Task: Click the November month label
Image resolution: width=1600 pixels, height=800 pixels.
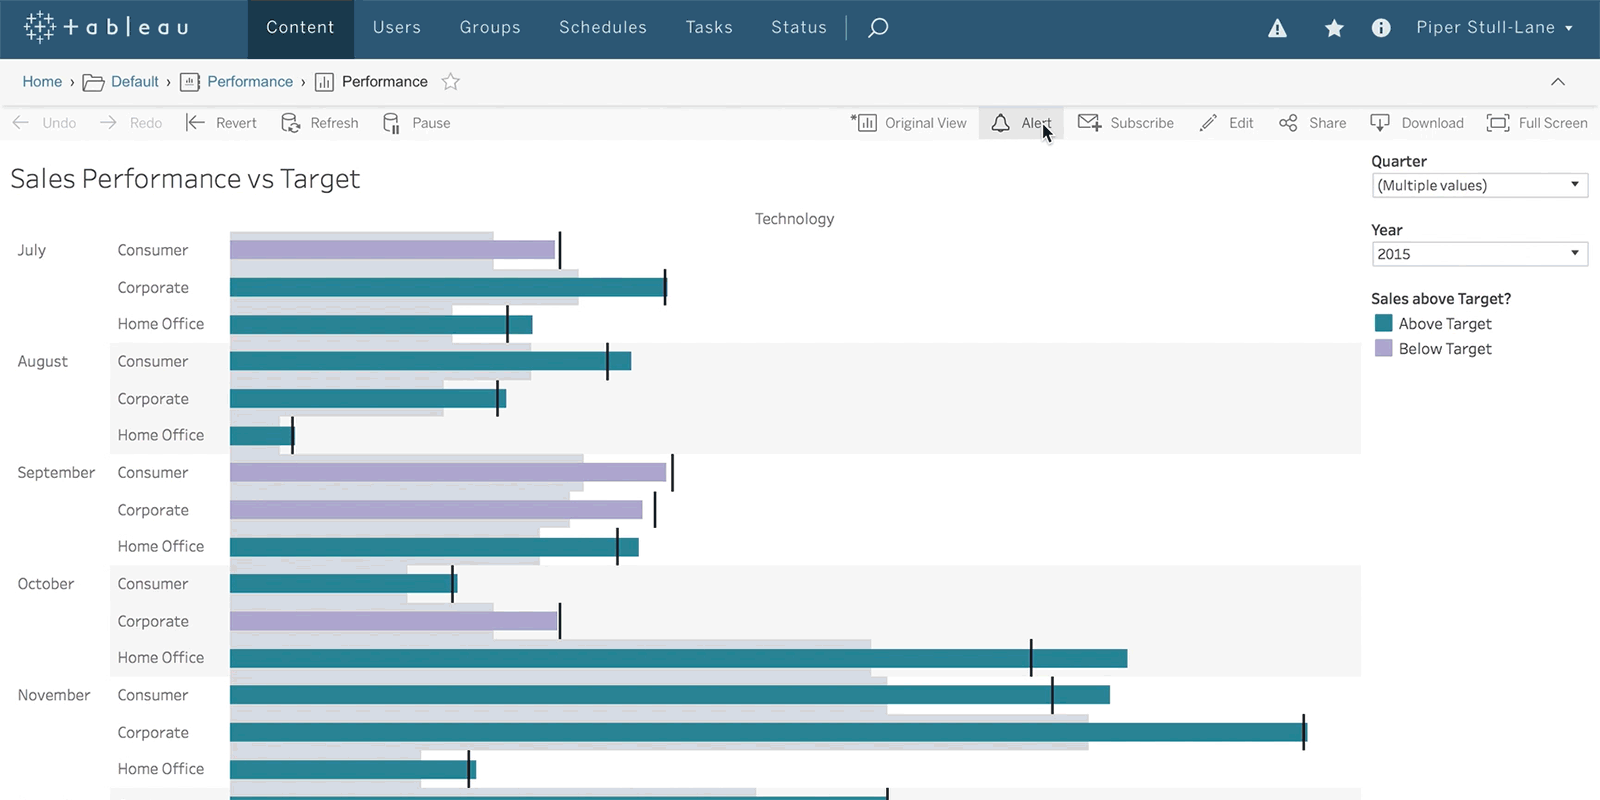Action: (54, 695)
